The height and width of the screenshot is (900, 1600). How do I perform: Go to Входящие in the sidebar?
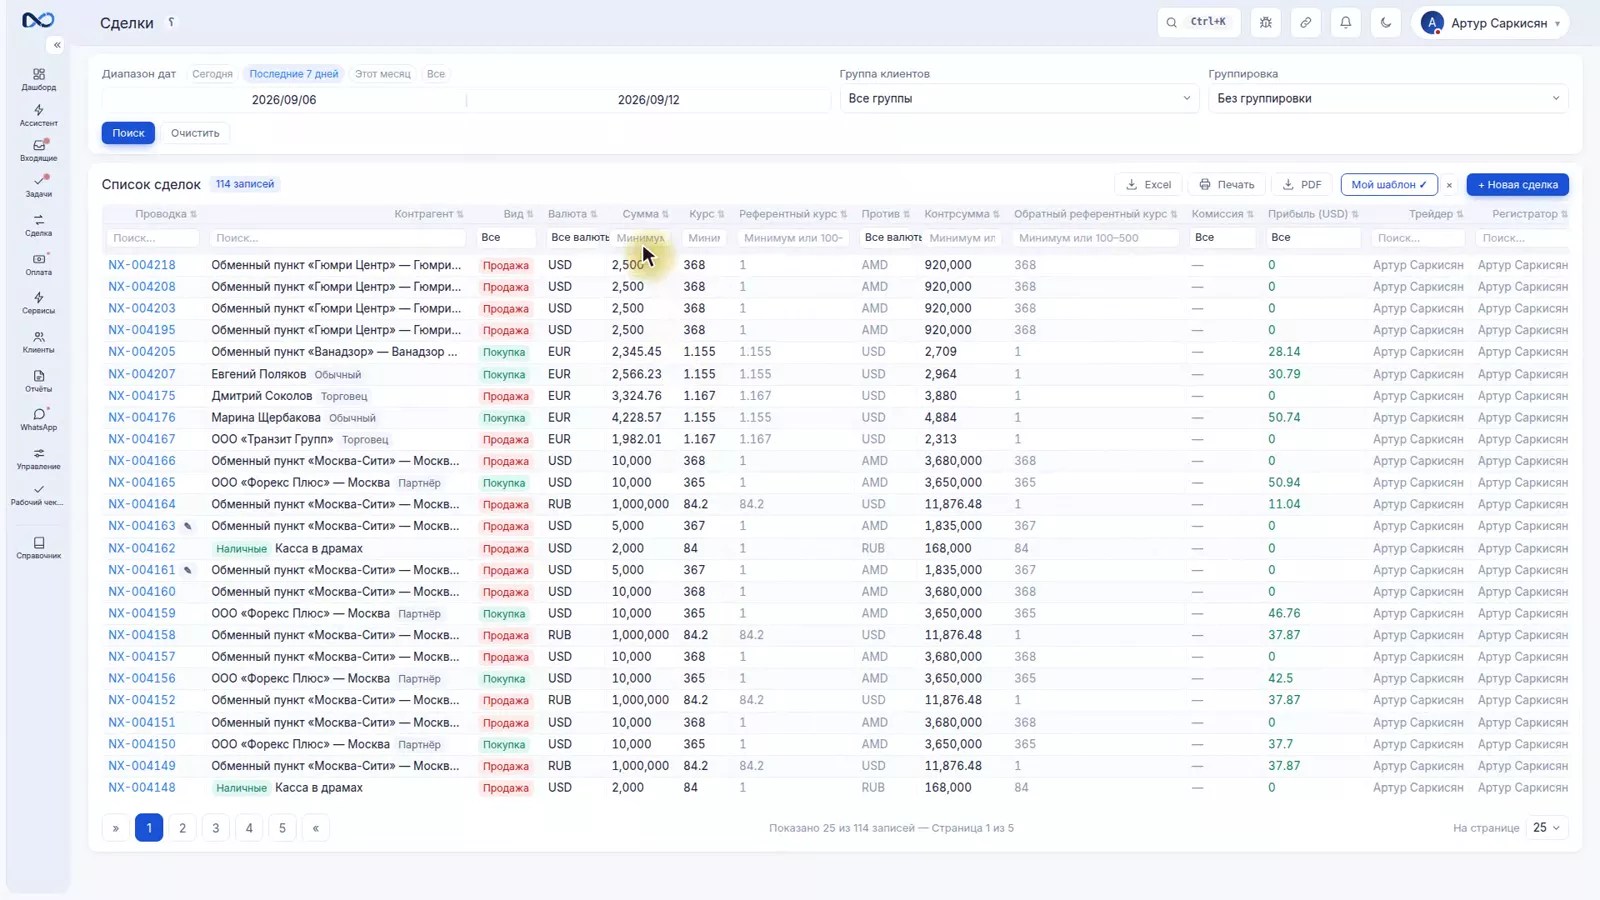click(39, 151)
